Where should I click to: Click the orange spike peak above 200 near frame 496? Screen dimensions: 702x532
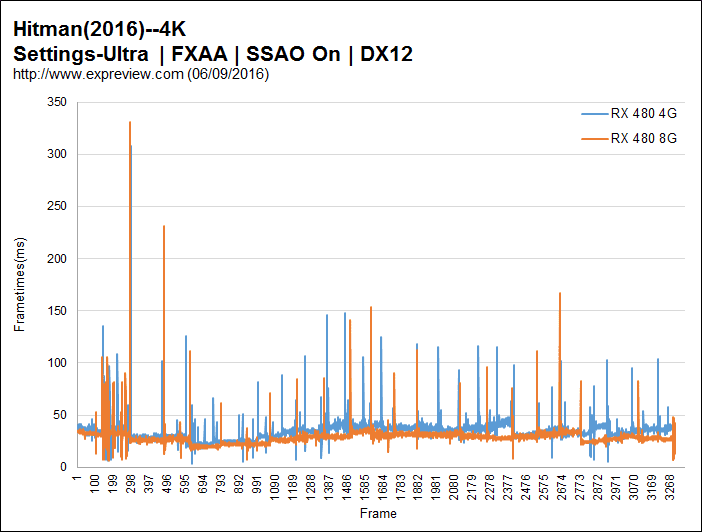tap(164, 226)
